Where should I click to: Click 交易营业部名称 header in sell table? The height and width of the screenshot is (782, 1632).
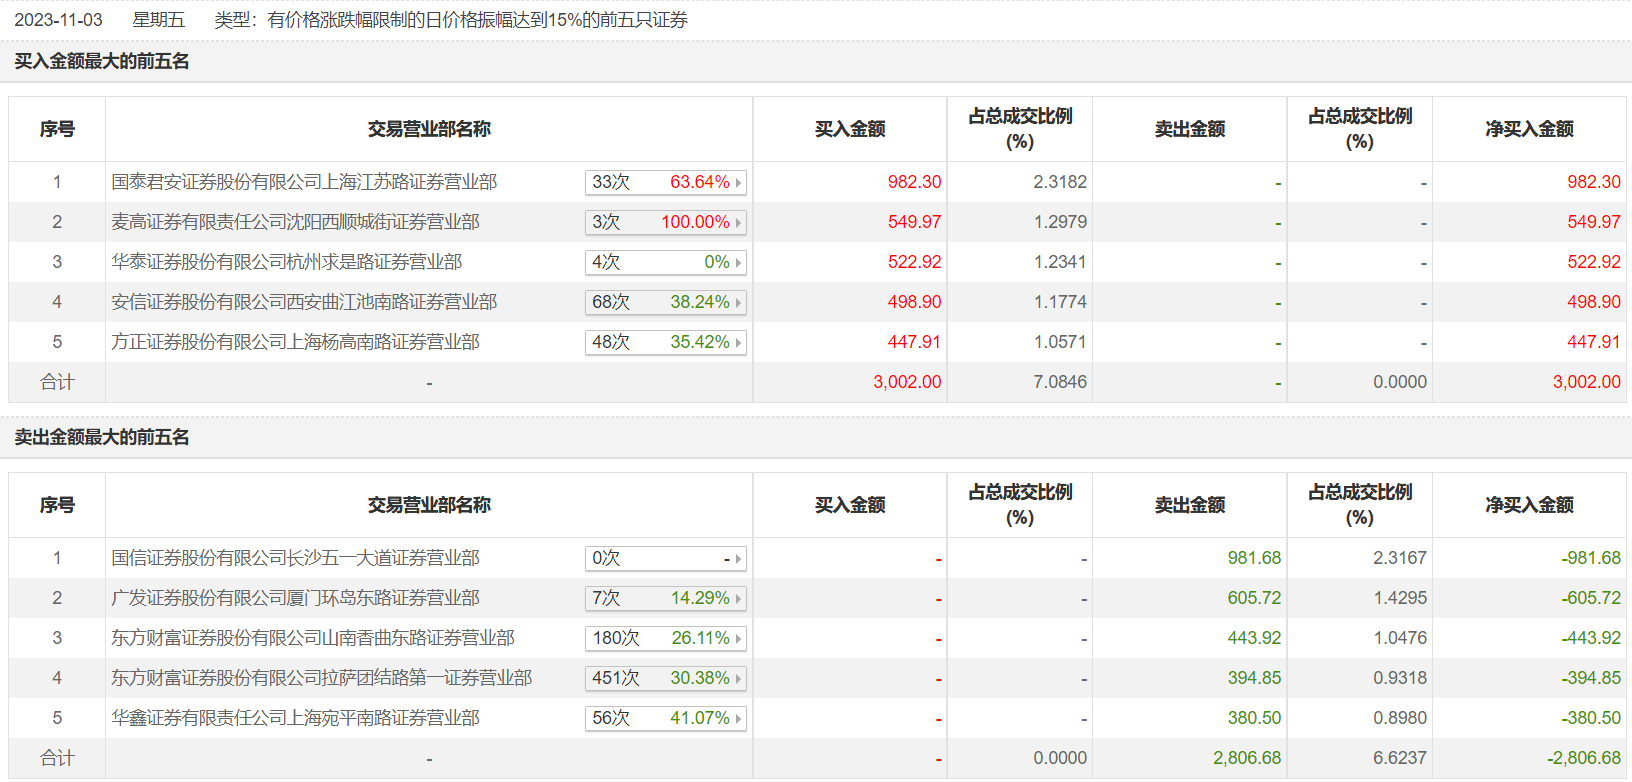click(x=429, y=505)
